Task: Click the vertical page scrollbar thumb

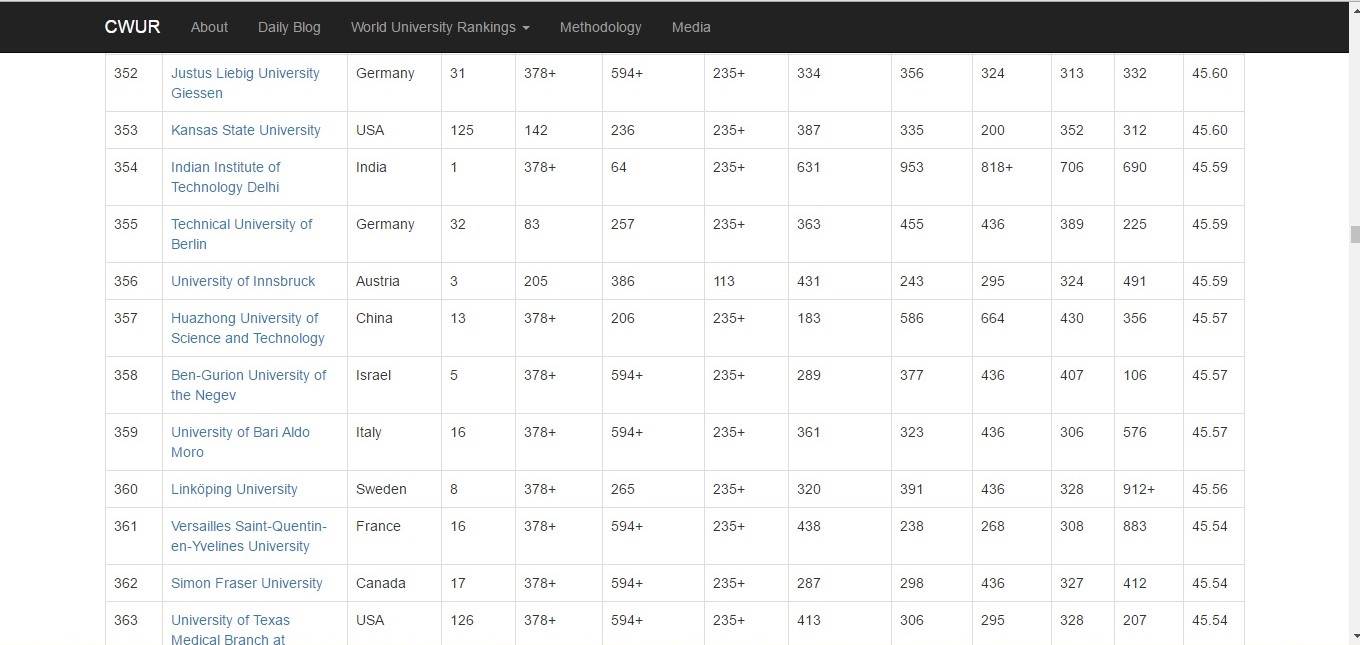Action: pyautogui.click(x=1355, y=235)
